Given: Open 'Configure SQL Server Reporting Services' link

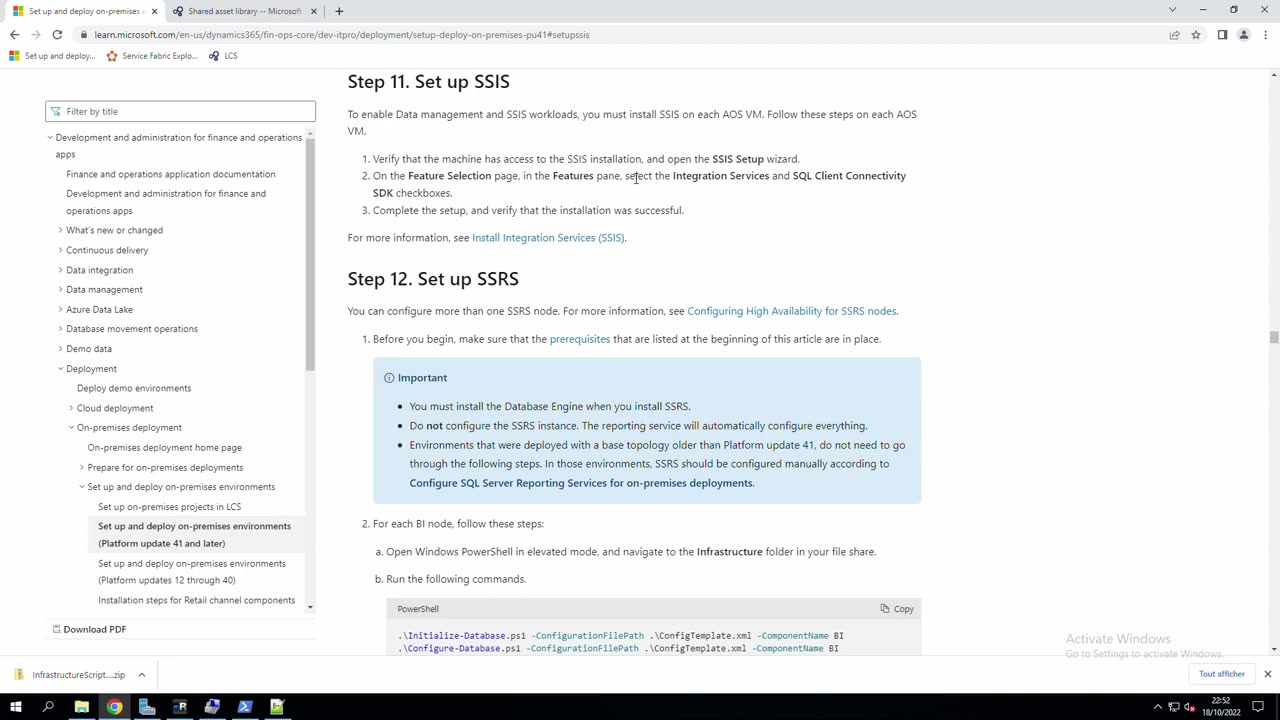Looking at the screenshot, I should click(x=581, y=483).
